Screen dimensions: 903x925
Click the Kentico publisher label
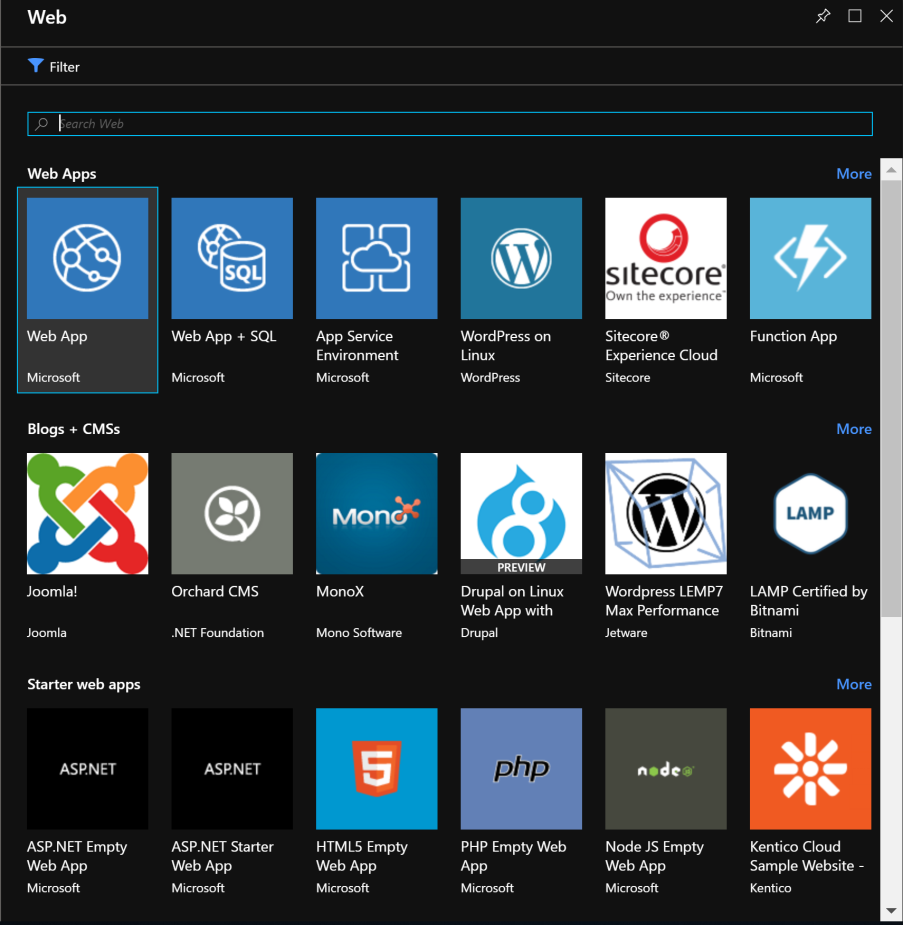pos(770,888)
